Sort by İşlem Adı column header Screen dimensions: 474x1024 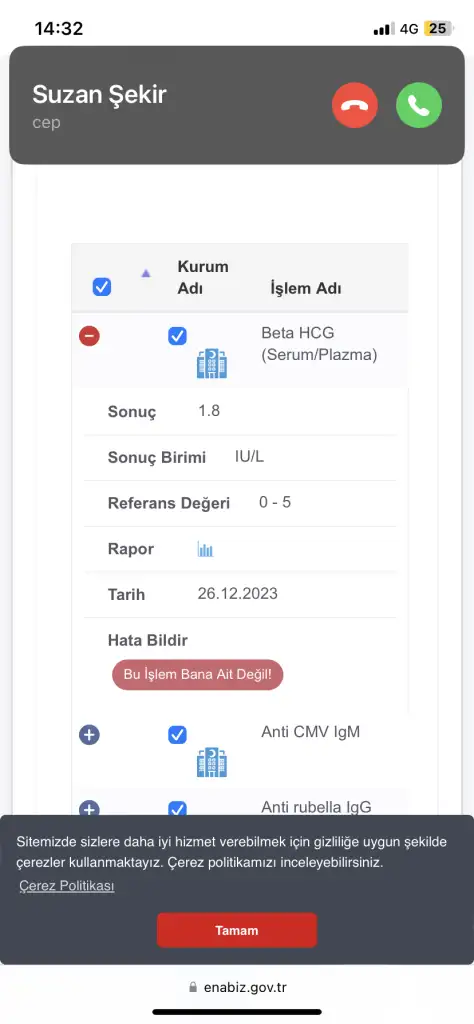click(306, 289)
